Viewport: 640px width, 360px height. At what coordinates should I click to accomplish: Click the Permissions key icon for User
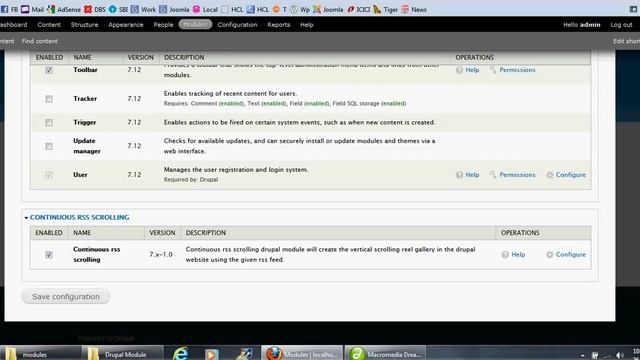click(x=493, y=175)
